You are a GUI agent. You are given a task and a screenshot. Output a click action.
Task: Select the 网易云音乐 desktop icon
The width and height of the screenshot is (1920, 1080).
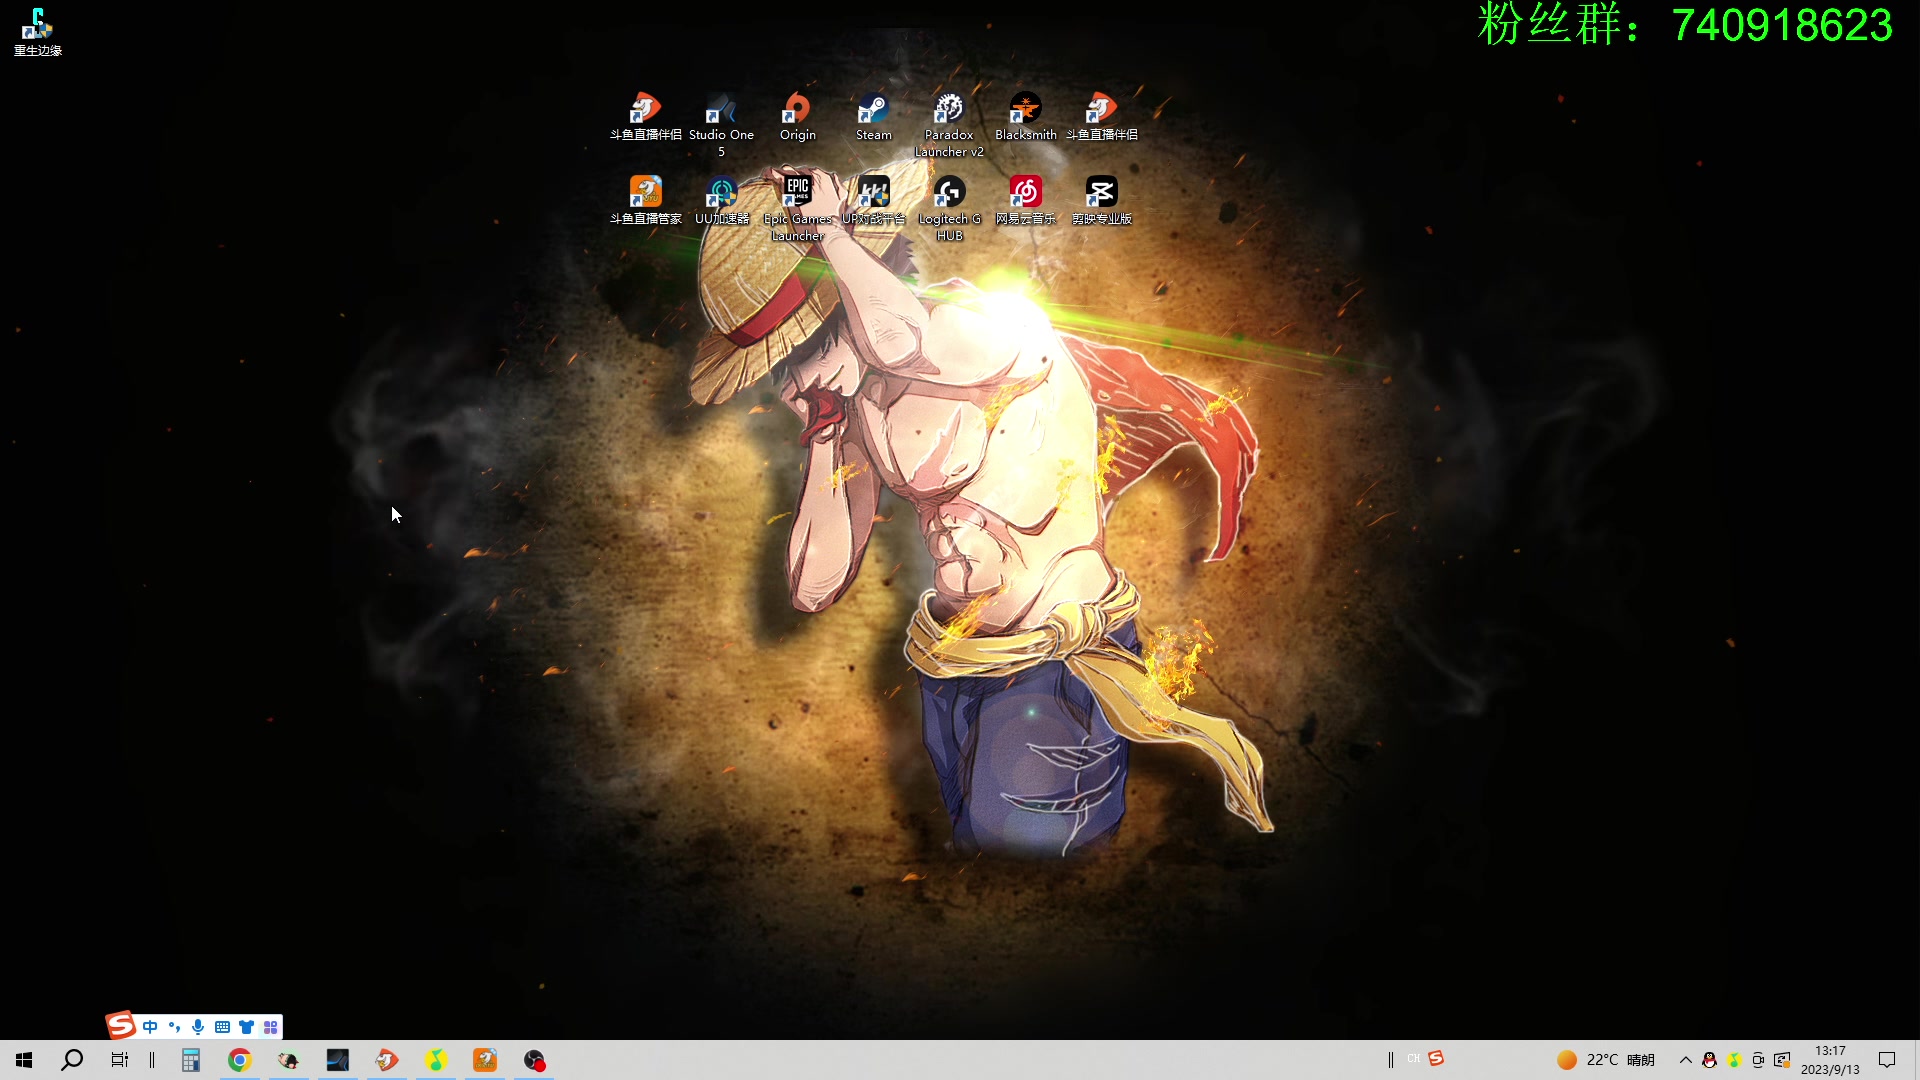(x=1025, y=201)
